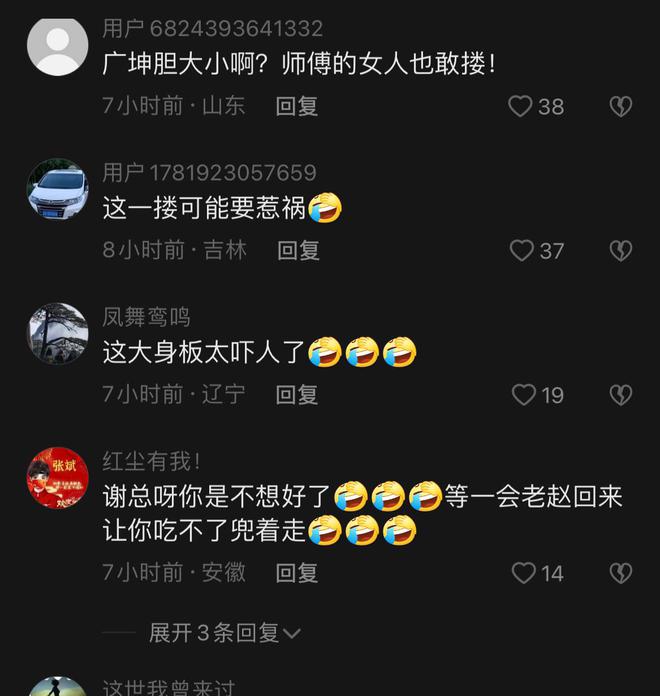Tap 回复 under 红尘有我's comment
Viewport: 660px width, 696px height.
(x=296, y=573)
